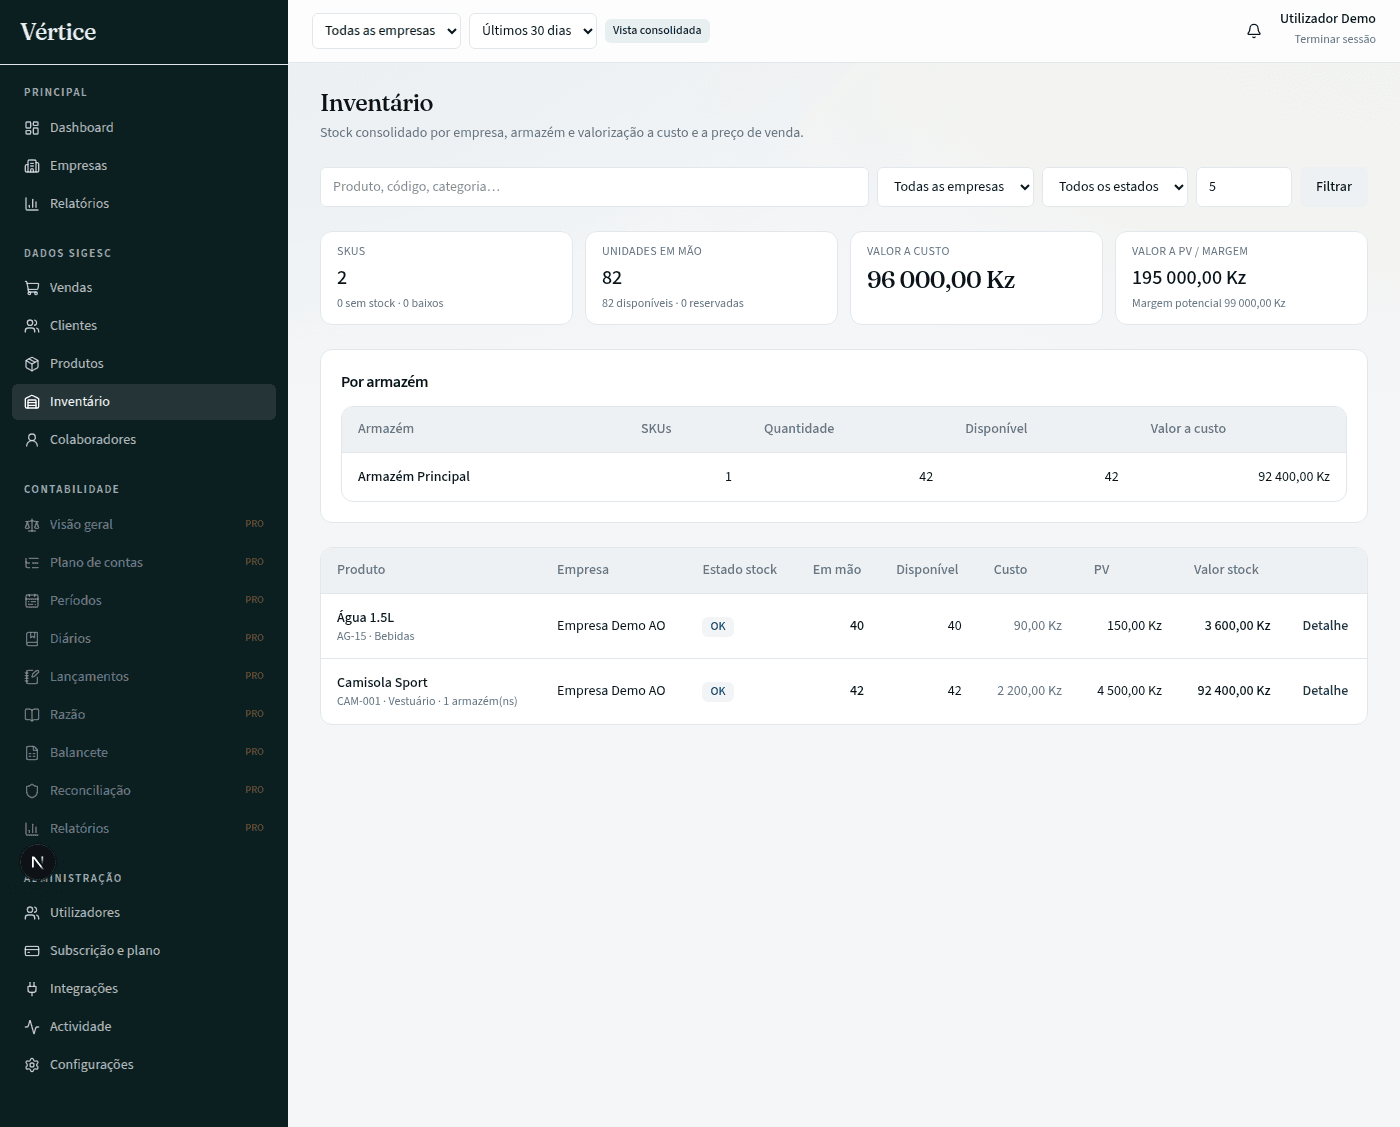This screenshot has width=1400, height=1127.
Task: Click the Dashboard sidebar icon
Action: click(32, 128)
